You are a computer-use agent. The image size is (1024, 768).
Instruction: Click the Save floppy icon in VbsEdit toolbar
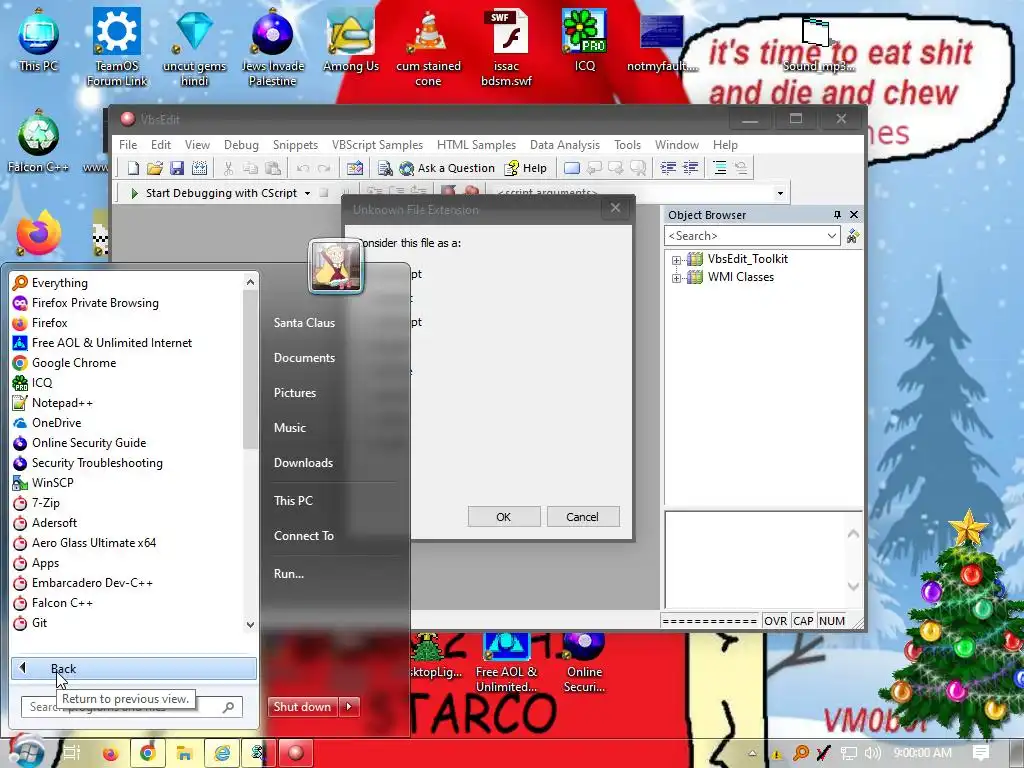click(x=177, y=168)
